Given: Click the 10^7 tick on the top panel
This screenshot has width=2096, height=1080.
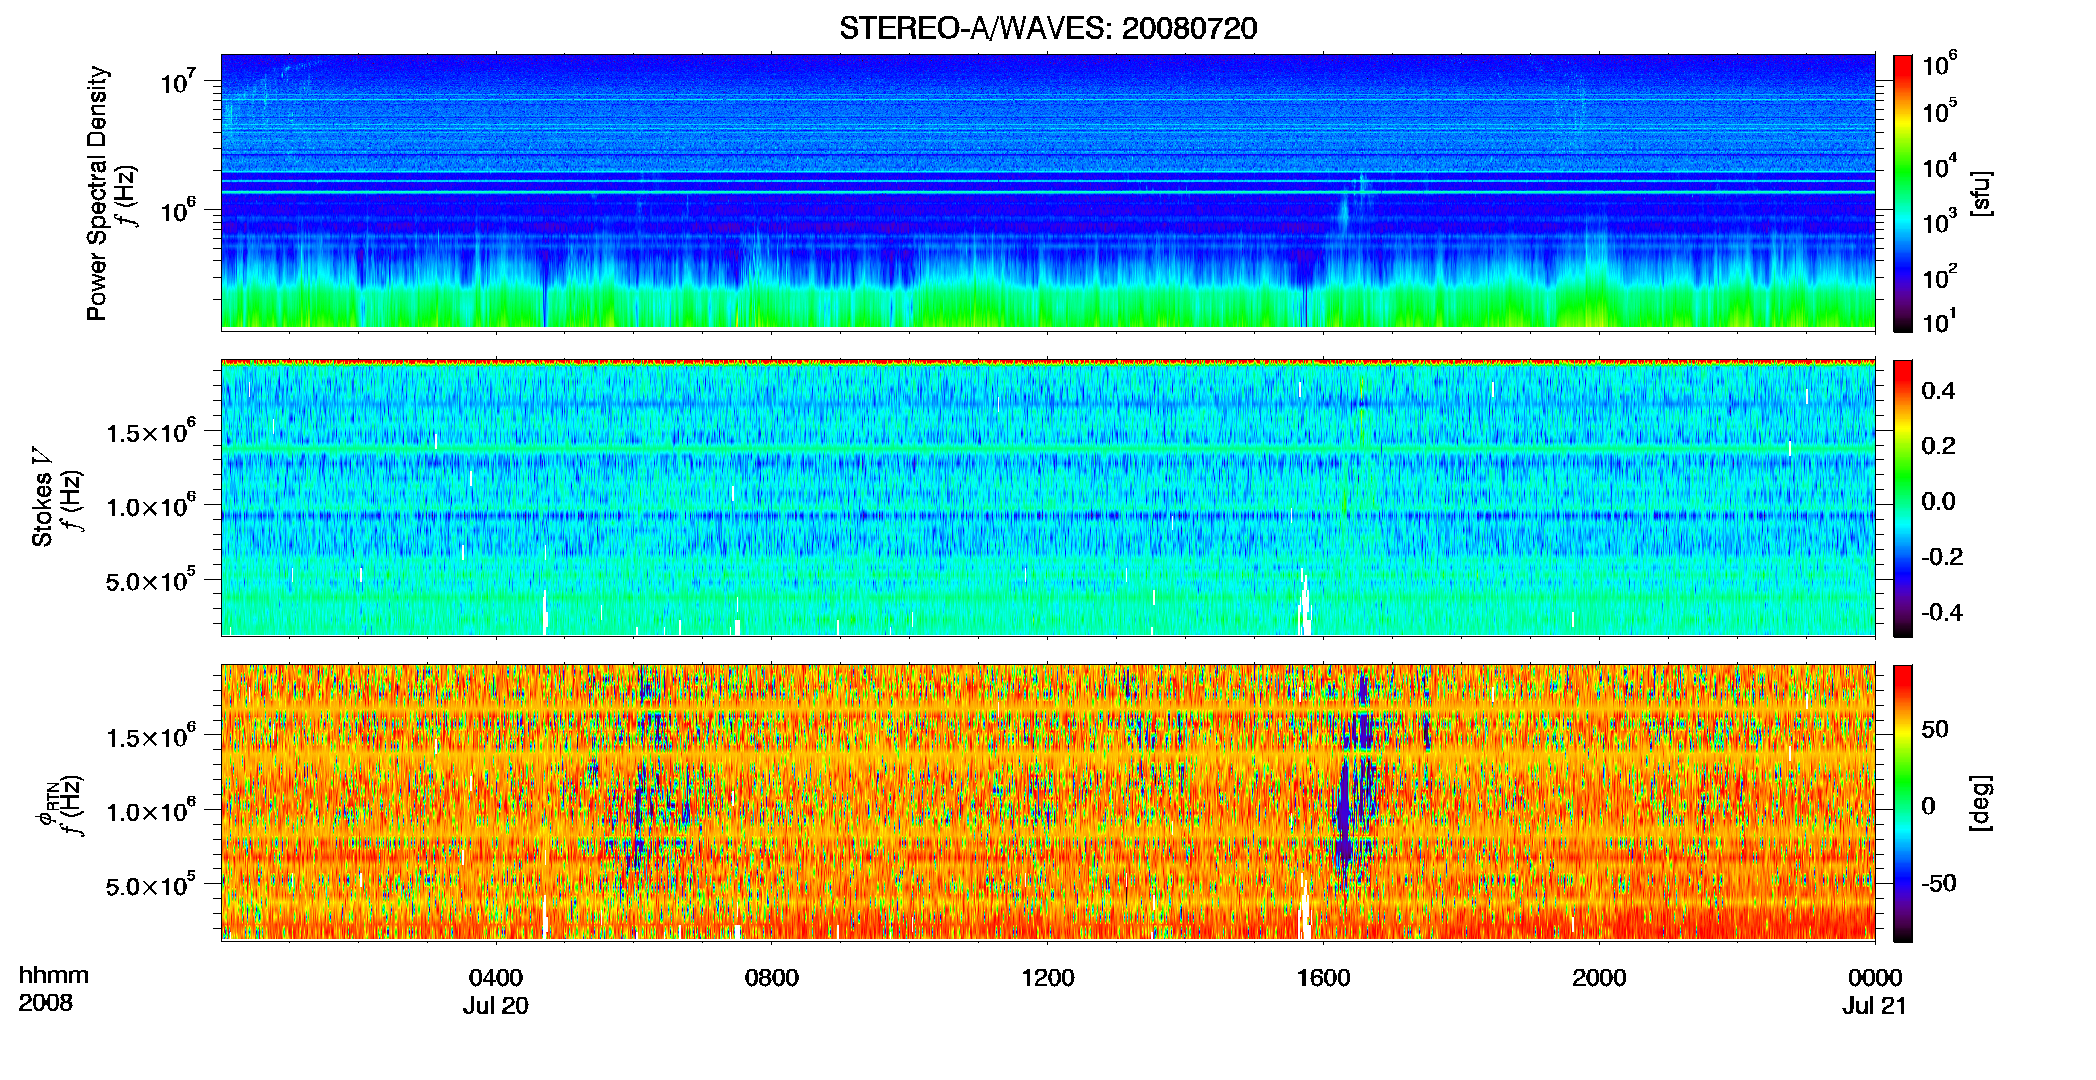Looking at the screenshot, I should [180, 81].
